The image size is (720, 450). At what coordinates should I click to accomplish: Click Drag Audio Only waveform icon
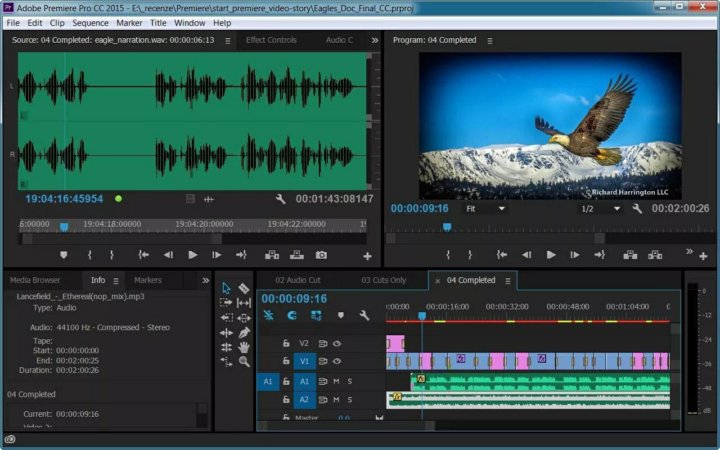tap(208, 199)
